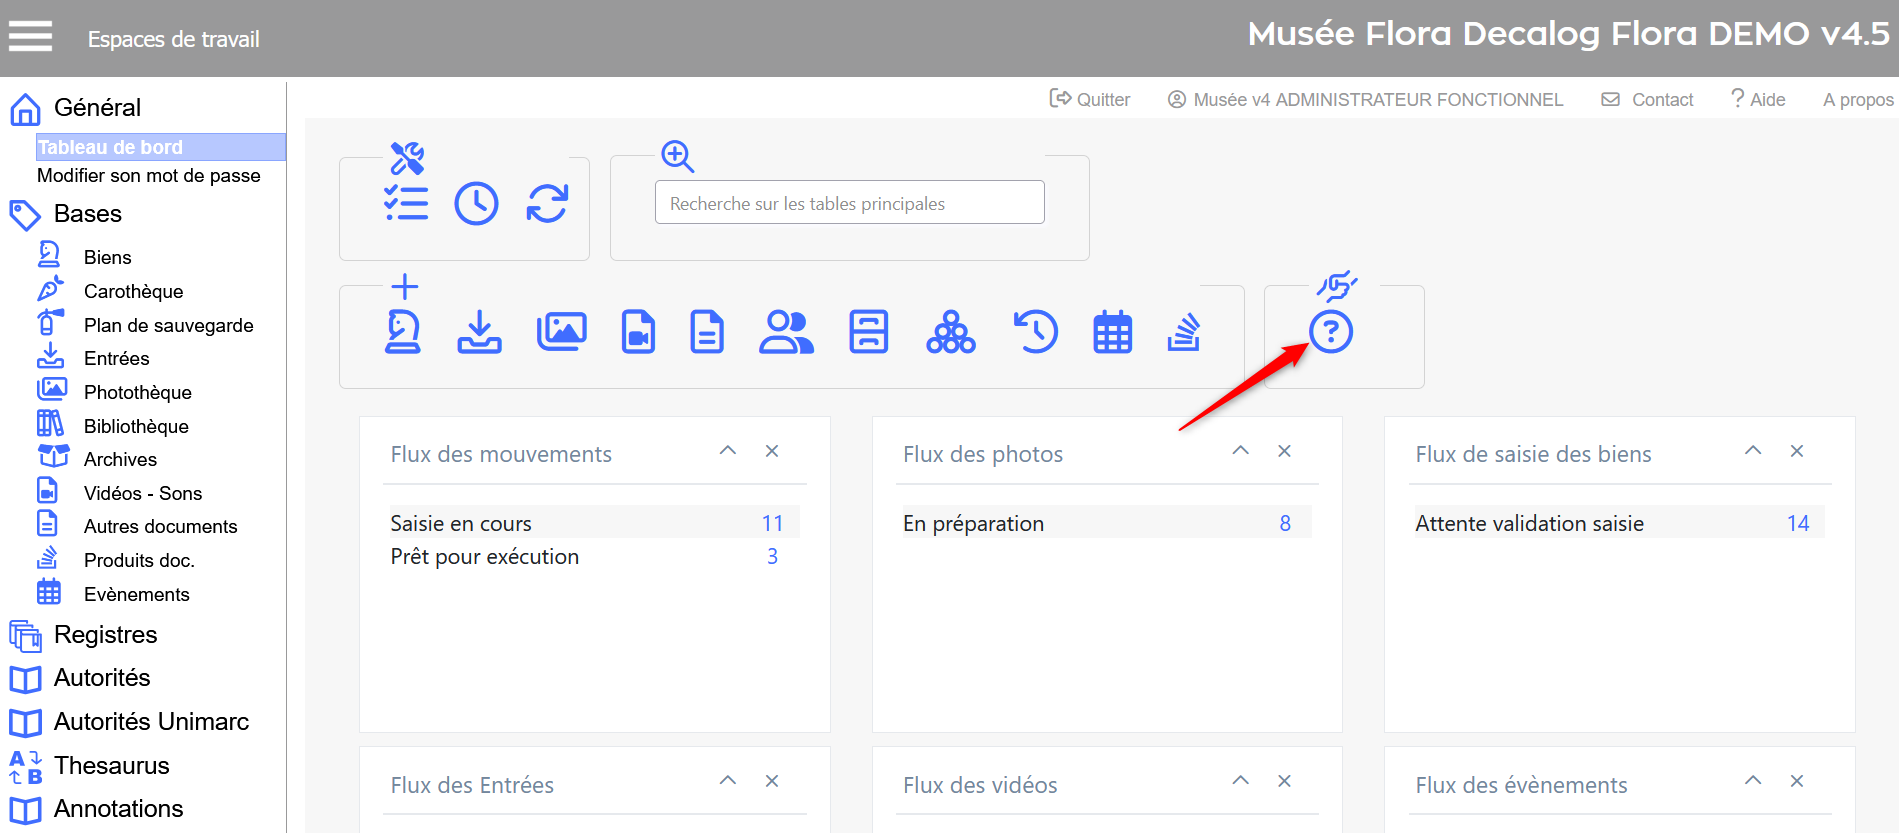Click the help question mark circle icon
The width and height of the screenshot is (1899, 833).
1330,332
